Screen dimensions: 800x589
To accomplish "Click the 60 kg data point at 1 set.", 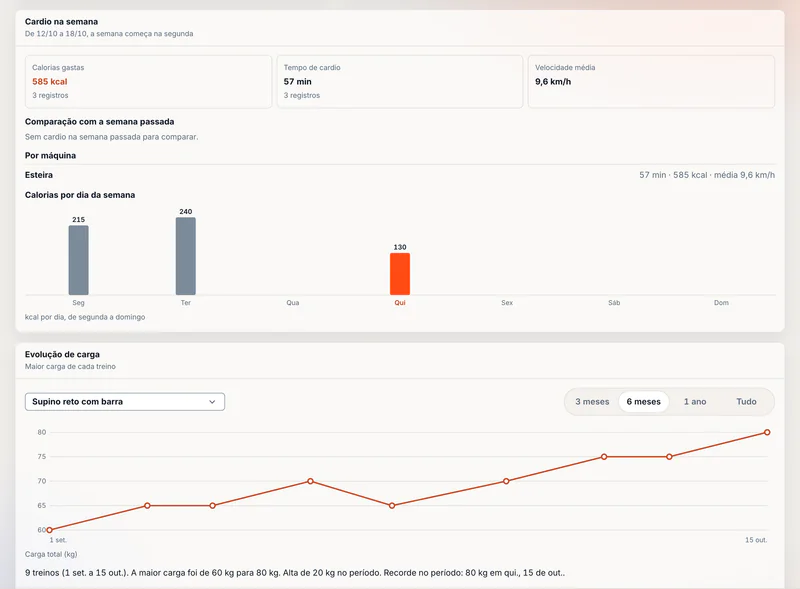I will click(x=49, y=530).
